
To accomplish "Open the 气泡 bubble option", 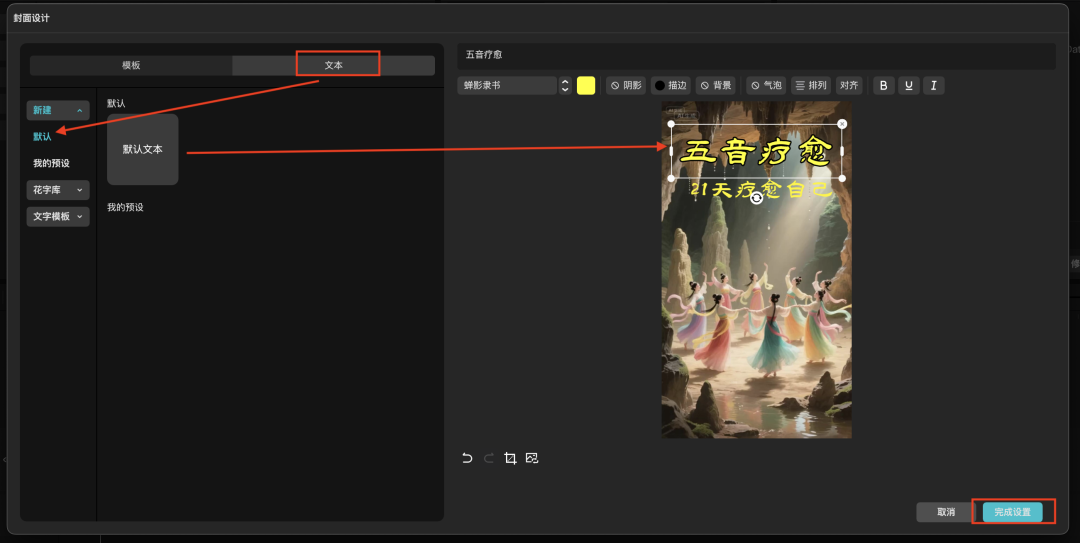I will pyautogui.click(x=766, y=85).
